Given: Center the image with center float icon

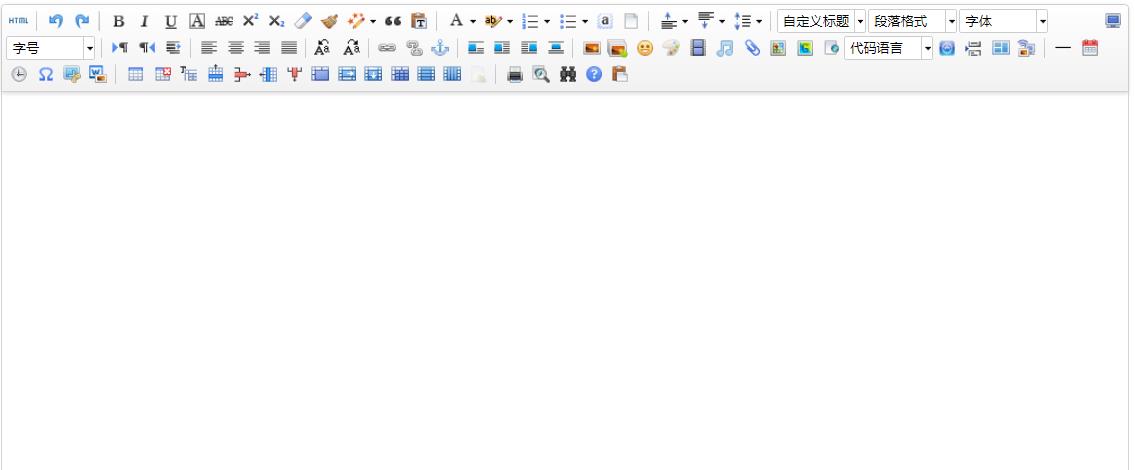Looking at the screenshot, I should (556, 48).
